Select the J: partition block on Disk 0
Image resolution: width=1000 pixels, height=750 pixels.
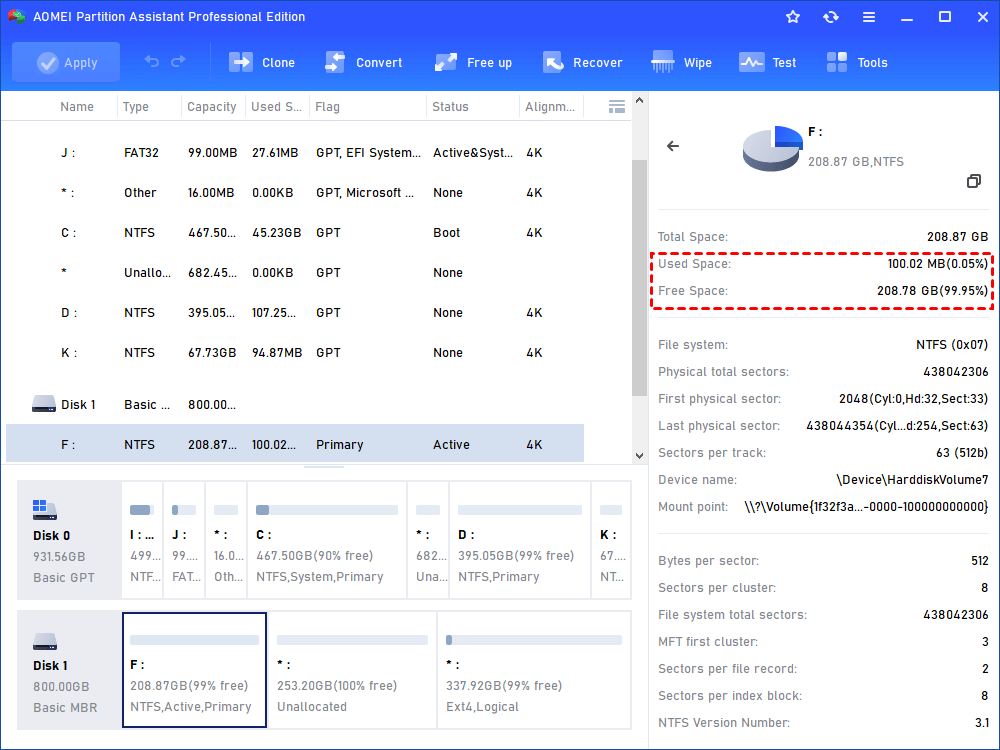point(184,540)
